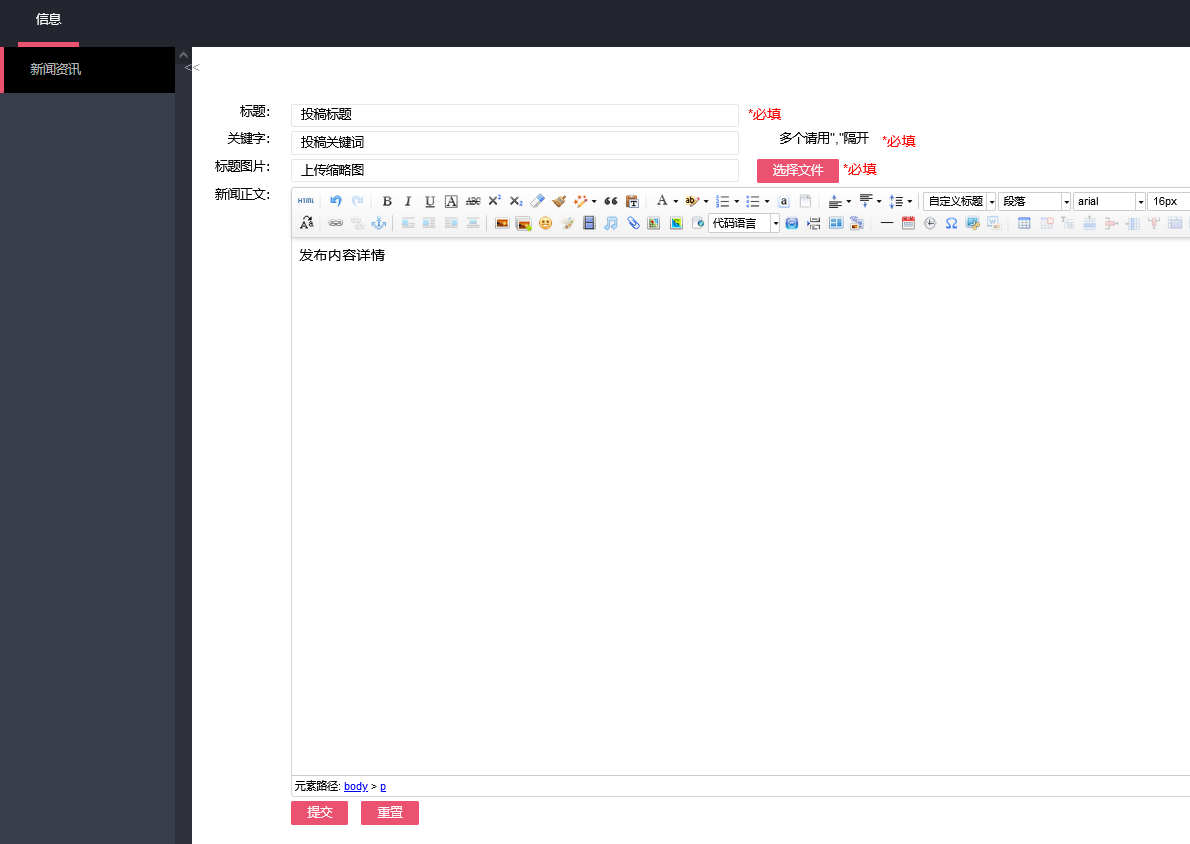Open the scrawl drawing palette
The width and height of the screenshot is (1190, 844).
pos(566,223)
